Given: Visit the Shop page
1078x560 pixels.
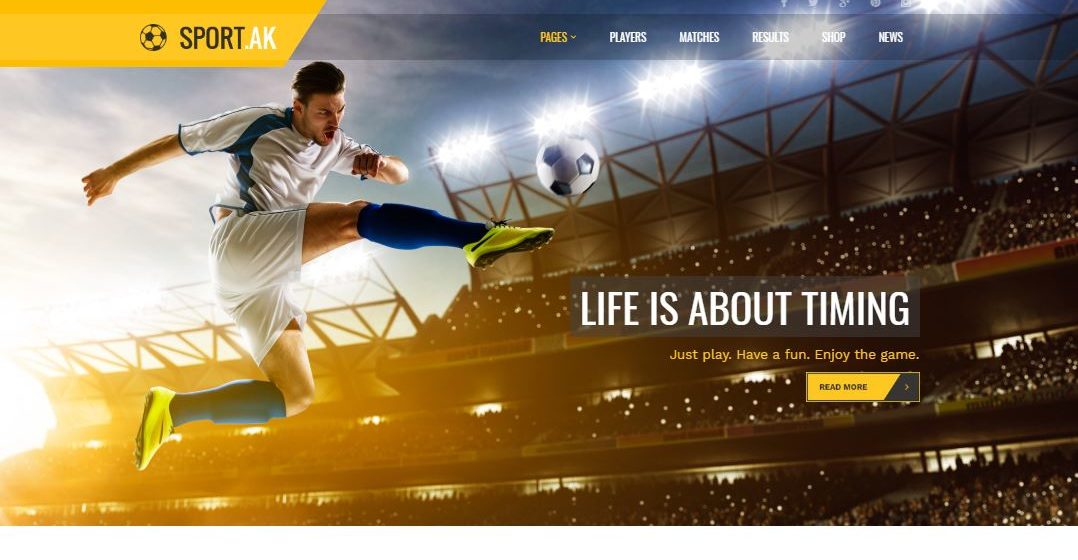Looking at the screenshot, I should click(833, 37).
